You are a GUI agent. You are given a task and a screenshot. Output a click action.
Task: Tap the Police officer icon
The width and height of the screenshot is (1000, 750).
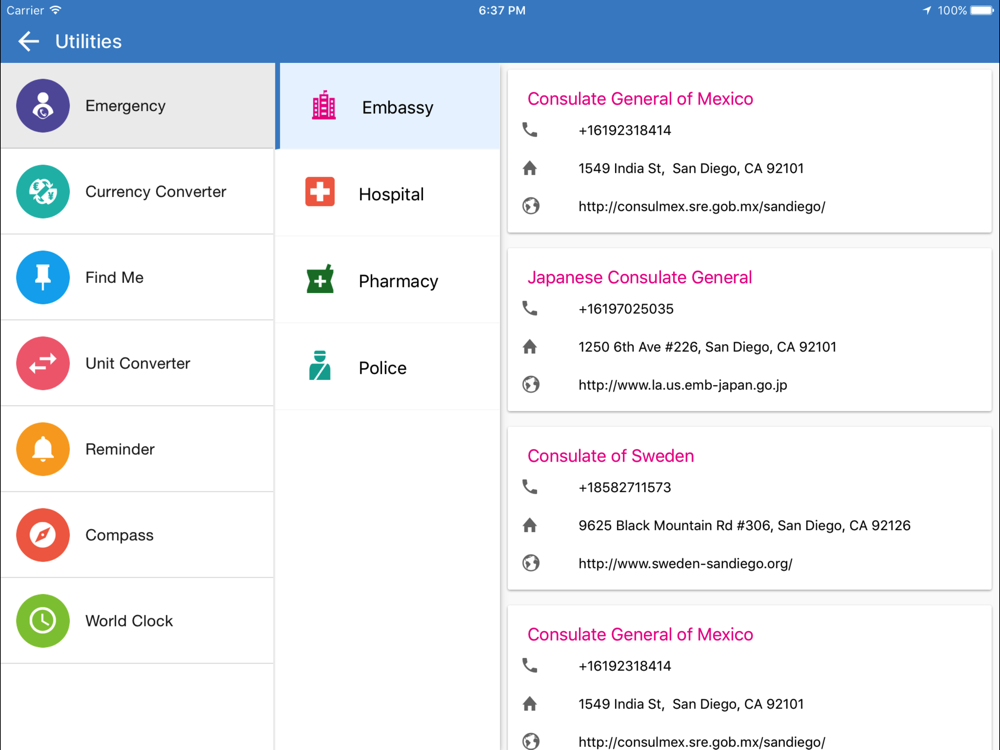click(320, 365)
